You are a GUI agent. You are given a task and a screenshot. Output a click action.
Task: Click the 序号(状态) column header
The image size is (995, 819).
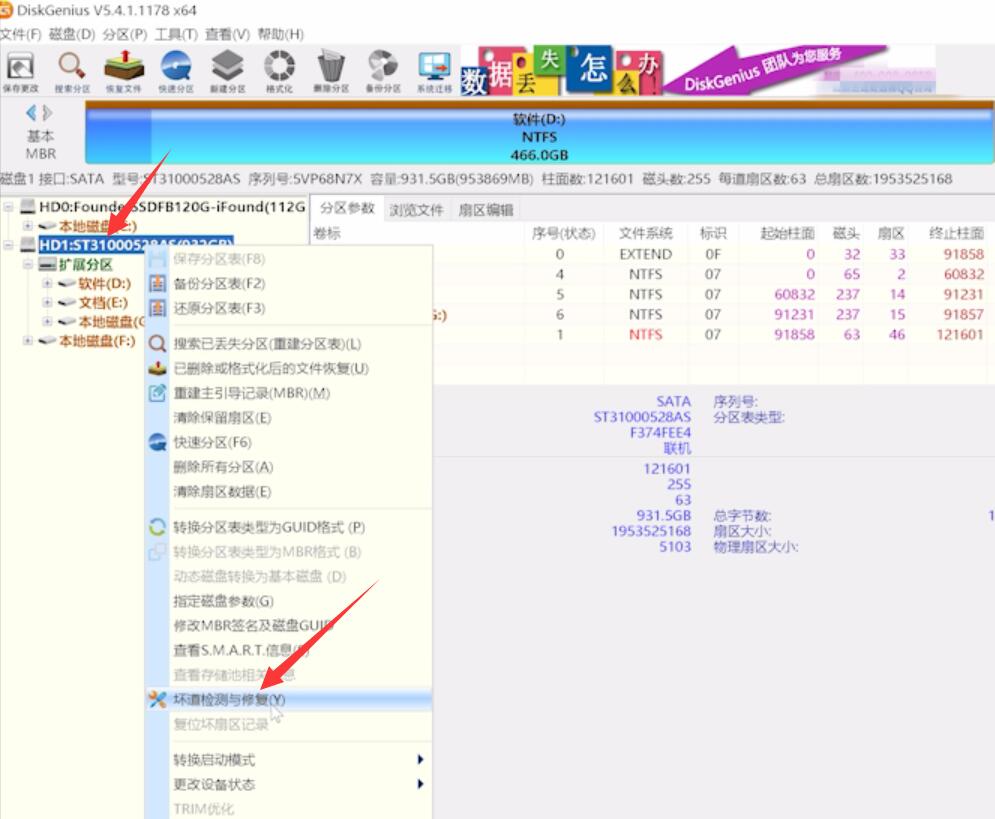pyautogui.click(x=563, y=233)
